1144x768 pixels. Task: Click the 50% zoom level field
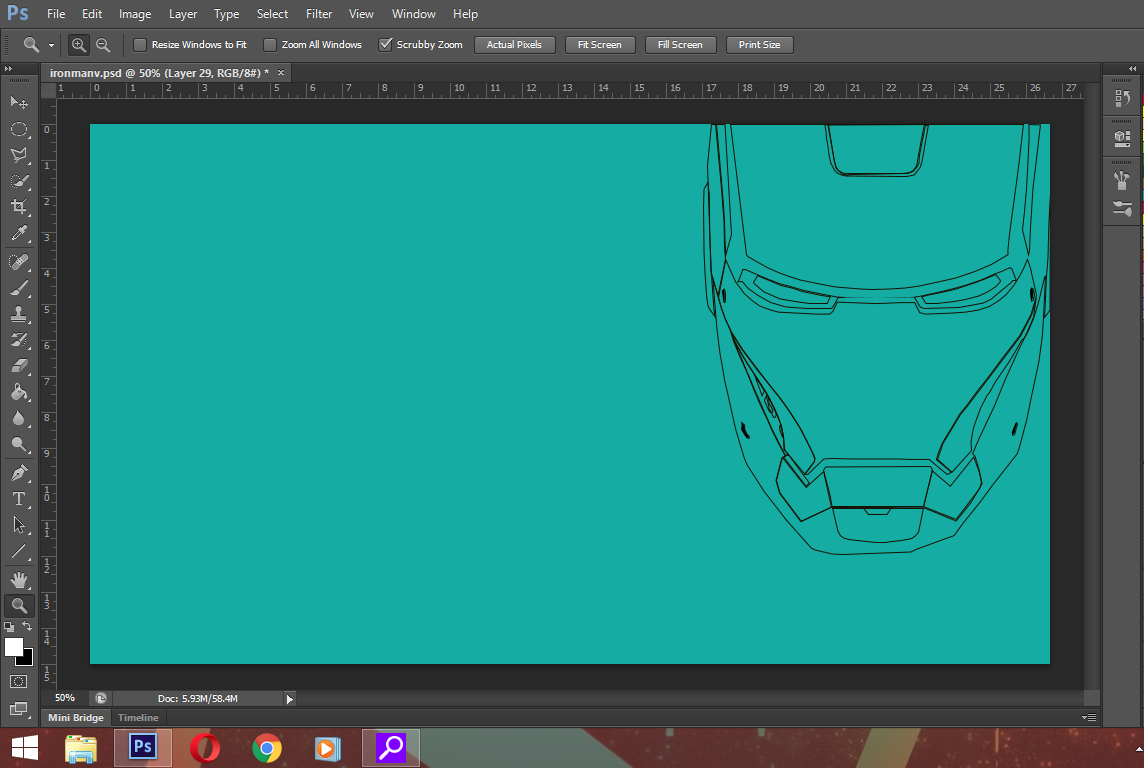click(65, 698)
